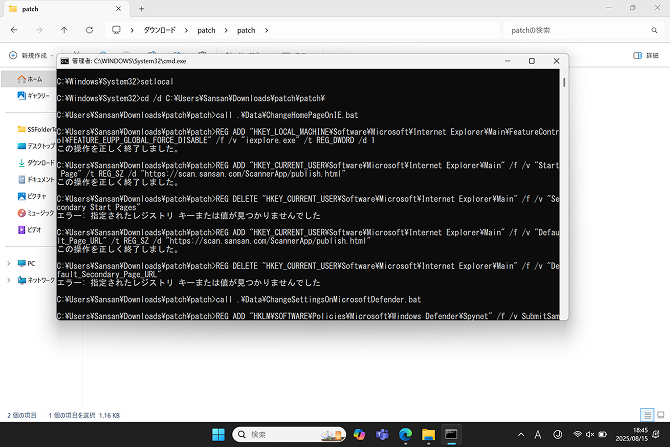Image resolution: width=670 pixels, height=447 pixels.
Task: Click the search magnifier icon in Explorer
Action: coord(654,30)
